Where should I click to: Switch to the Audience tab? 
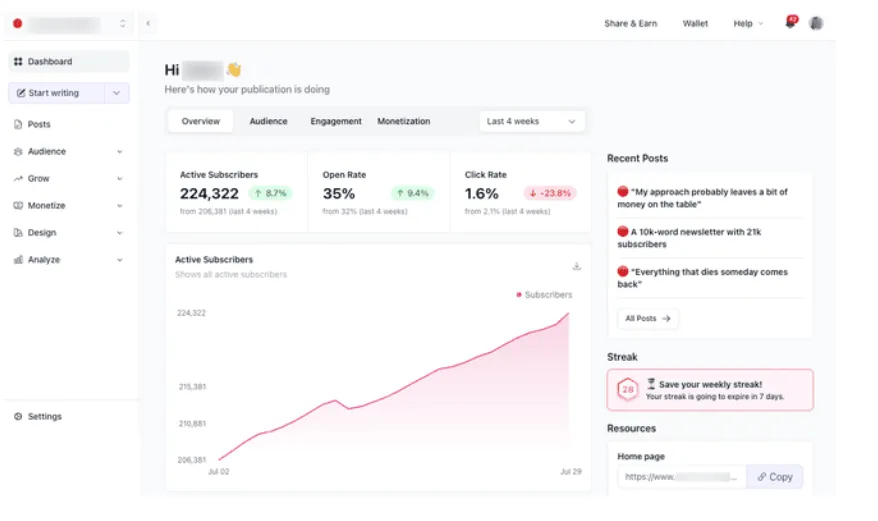click(268, 121)
